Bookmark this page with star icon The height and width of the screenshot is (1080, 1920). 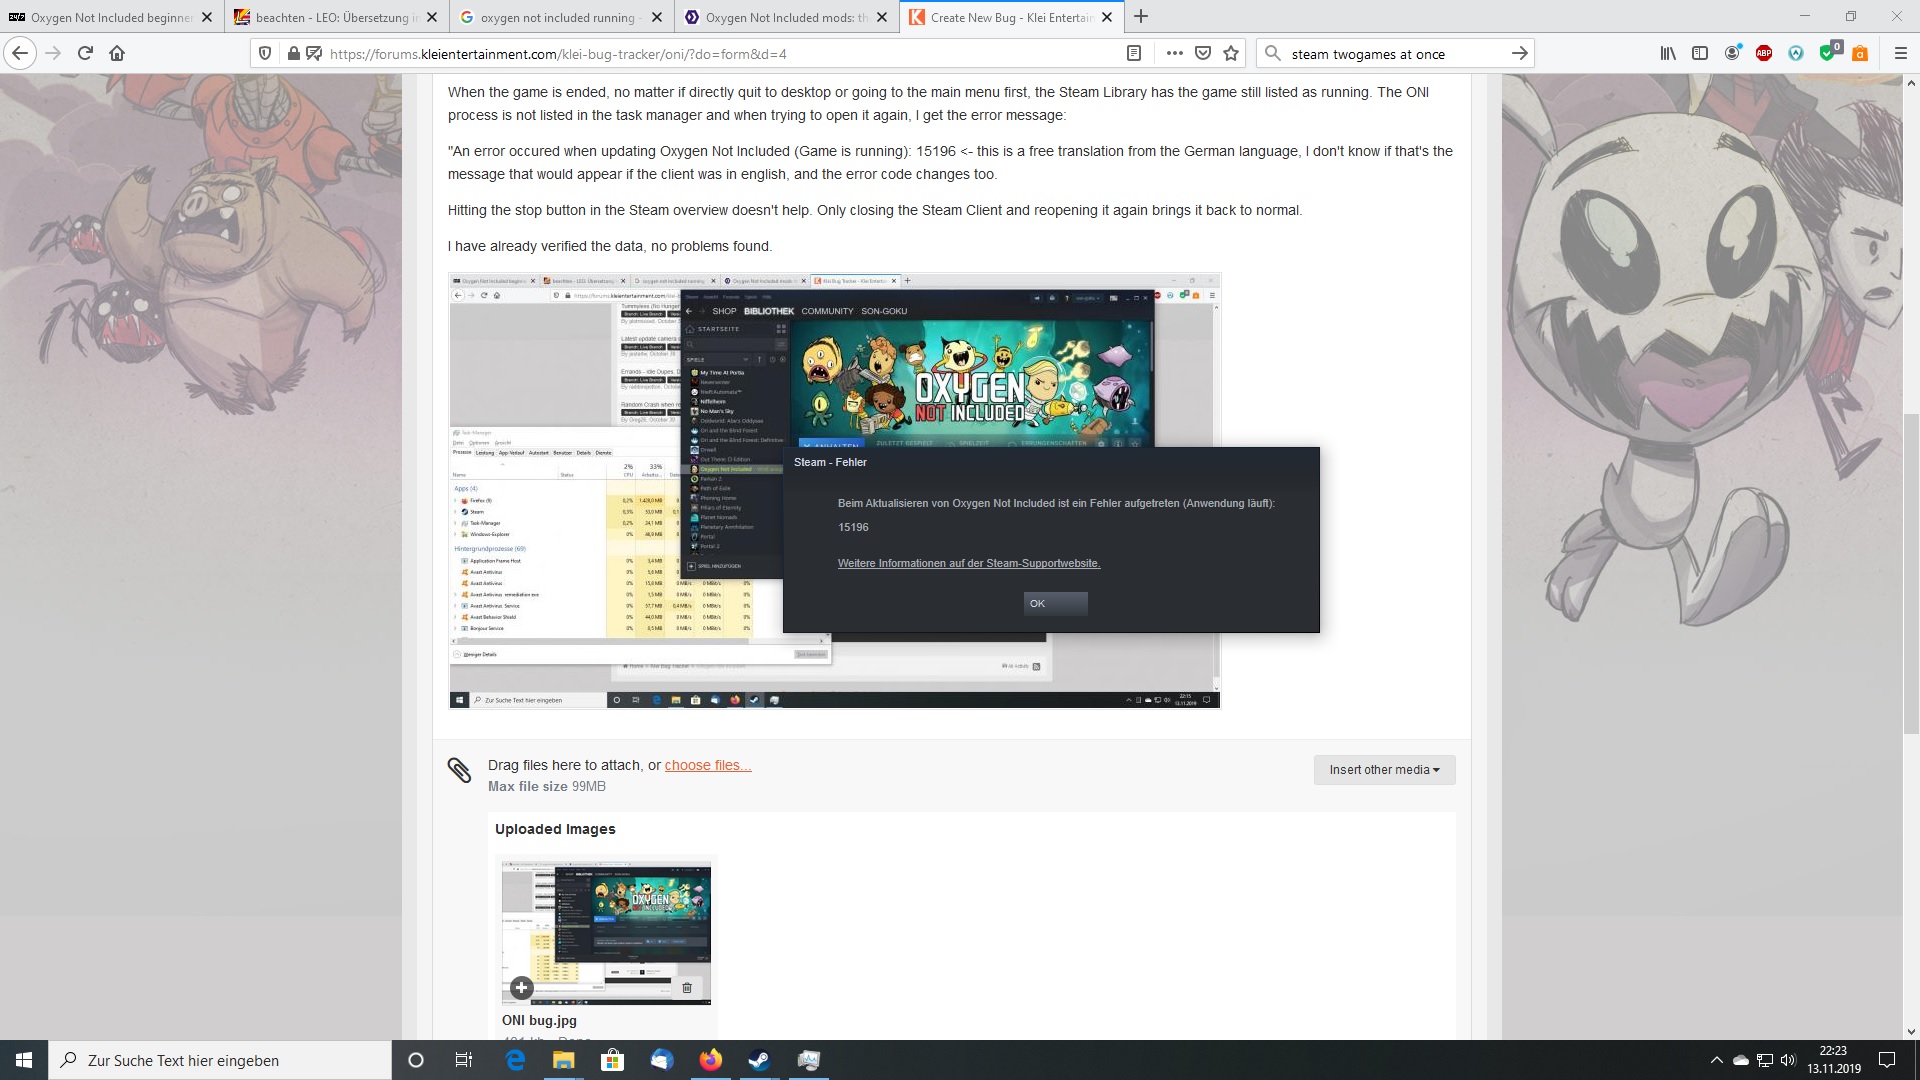[1231, 54]
